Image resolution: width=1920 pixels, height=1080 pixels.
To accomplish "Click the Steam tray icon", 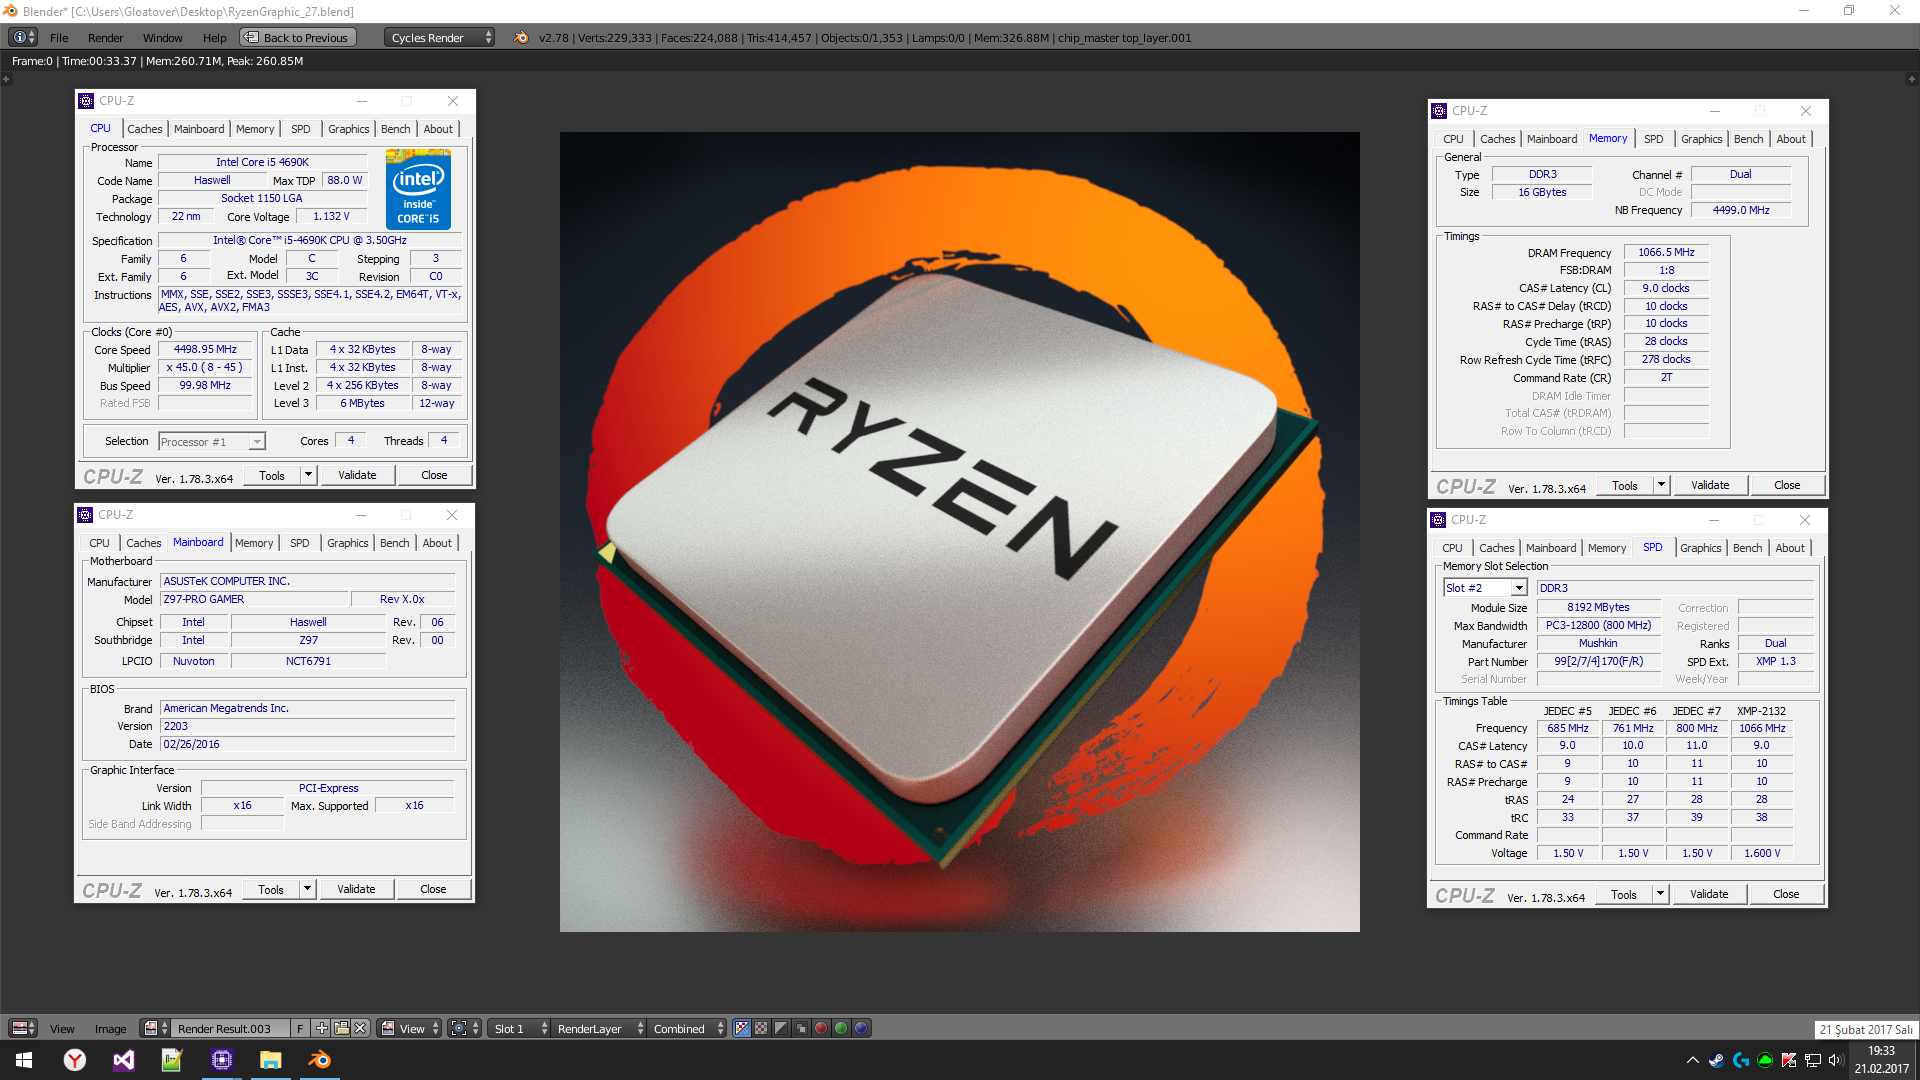I will click(1716, 1060).
